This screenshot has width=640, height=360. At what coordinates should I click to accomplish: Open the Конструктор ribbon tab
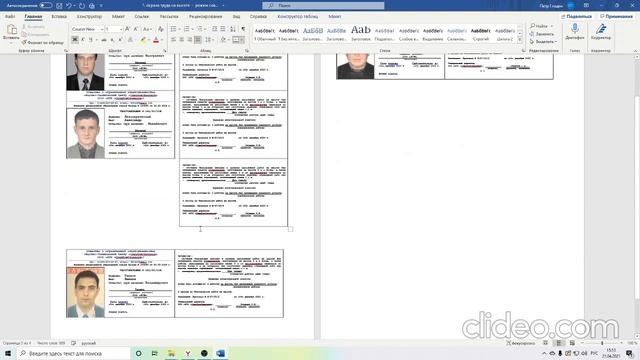point(89,17)
